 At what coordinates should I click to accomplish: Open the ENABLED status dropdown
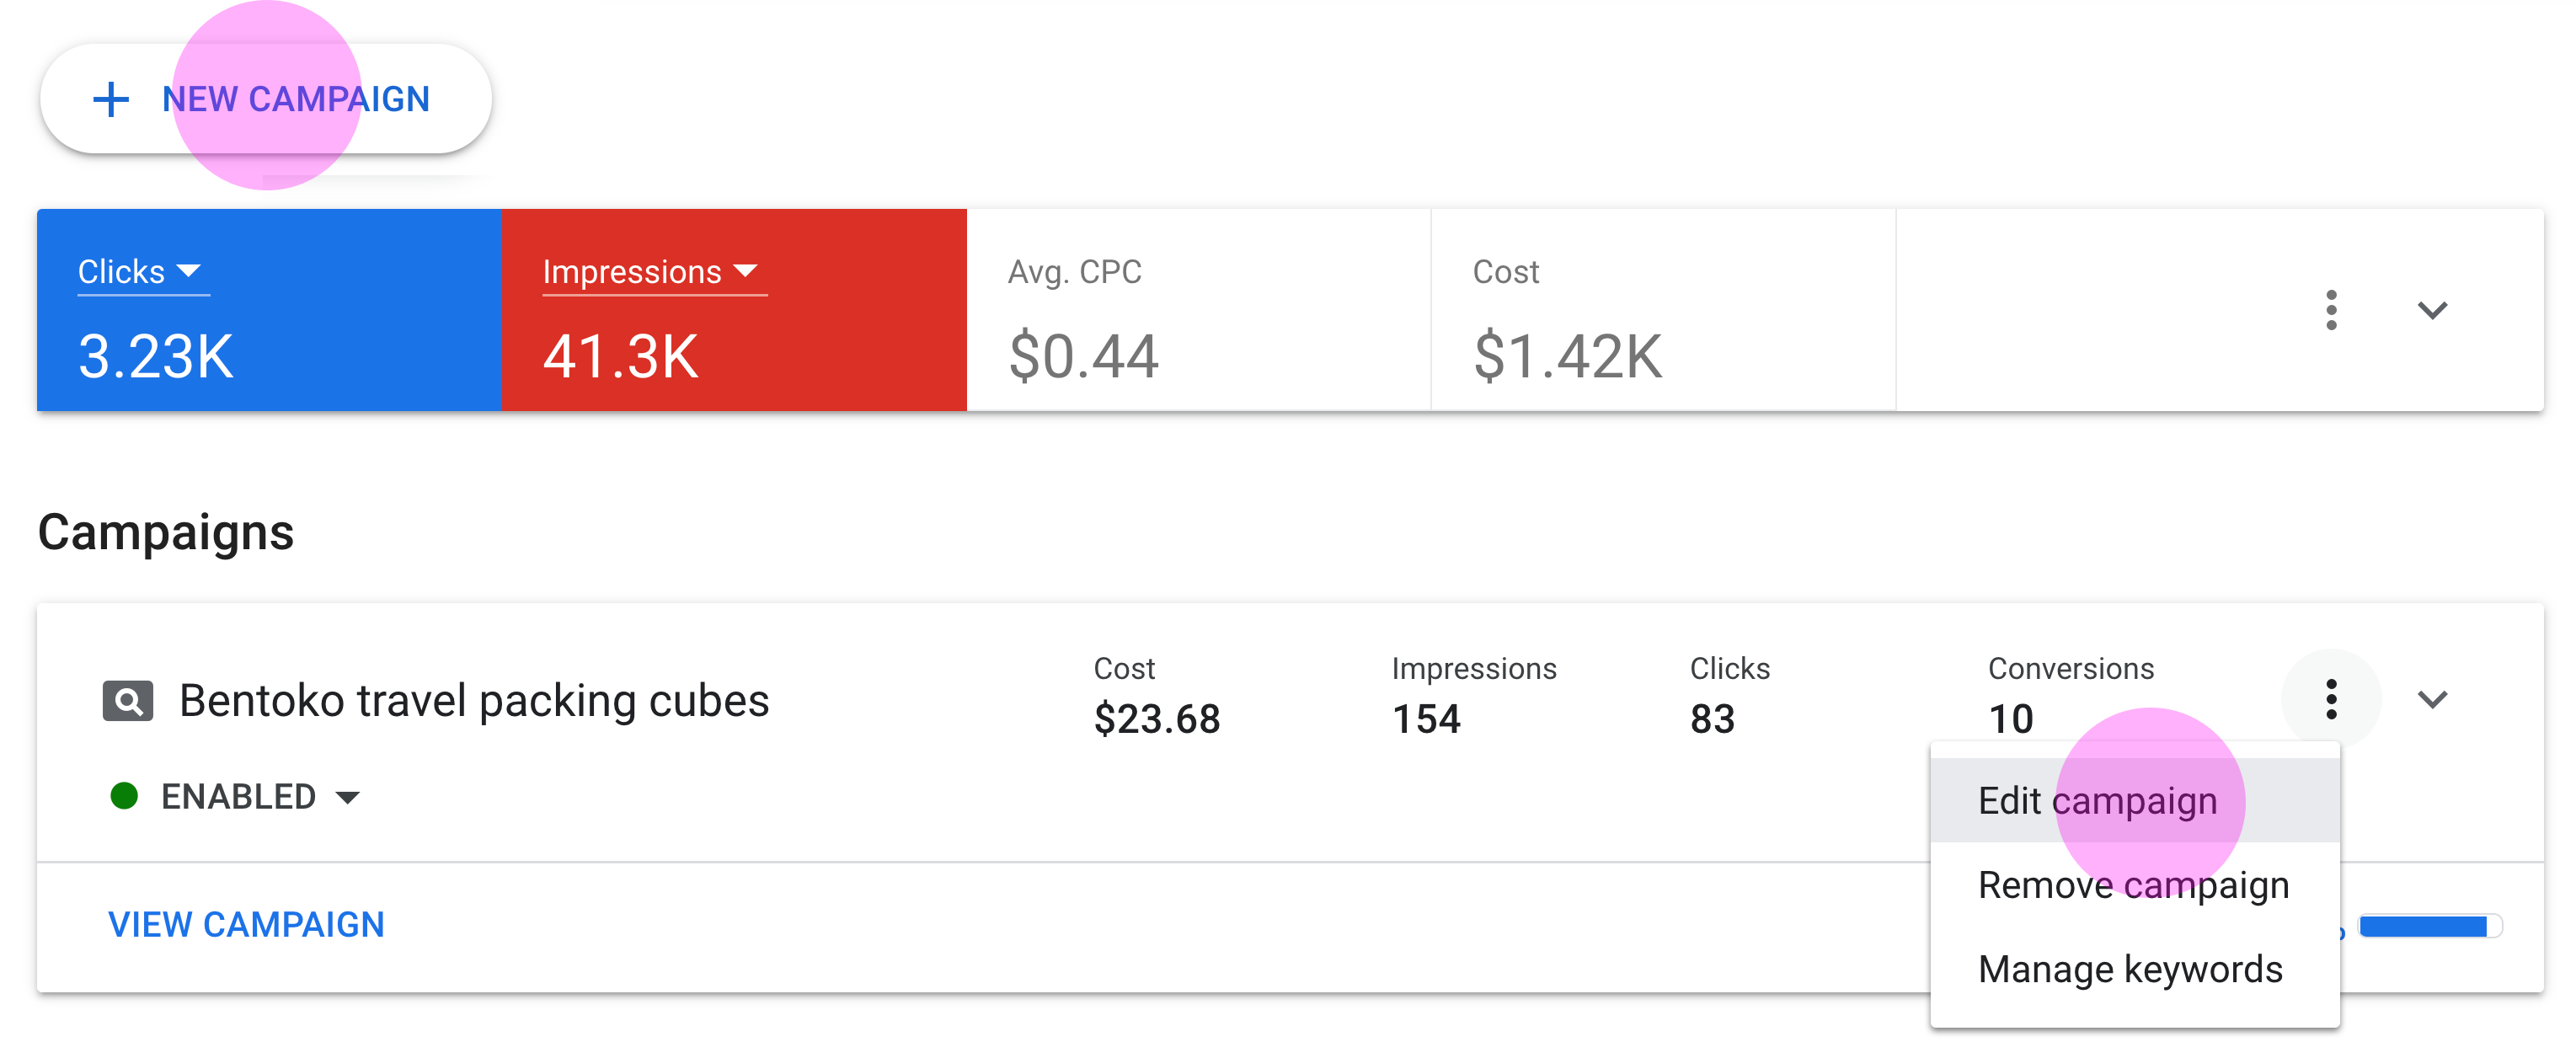pyautogui.click(x=260, y=797)
